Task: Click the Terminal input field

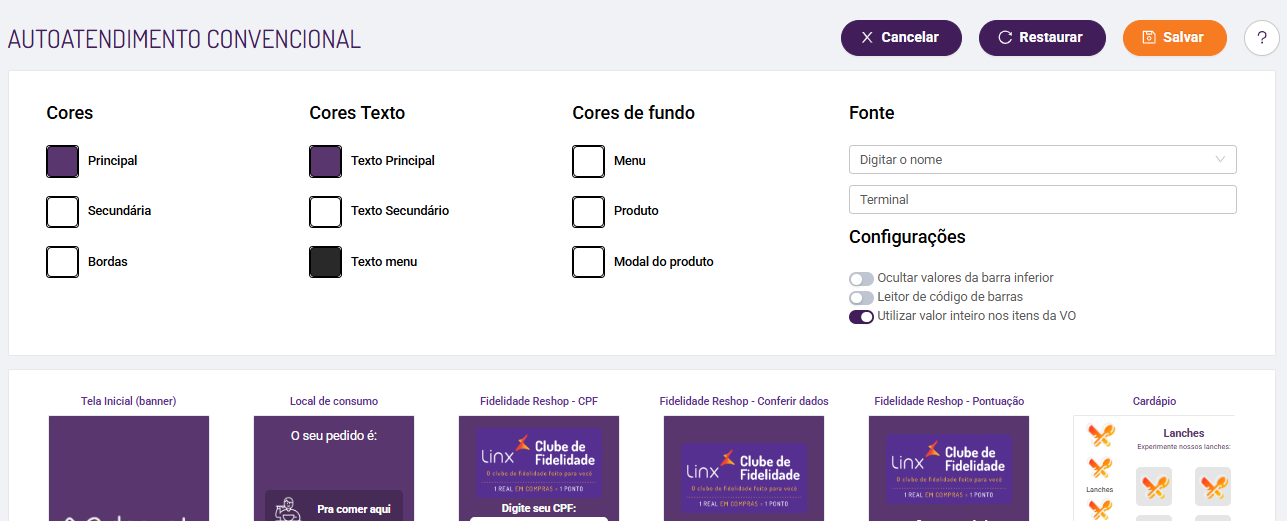Action: coord(1042,200)
